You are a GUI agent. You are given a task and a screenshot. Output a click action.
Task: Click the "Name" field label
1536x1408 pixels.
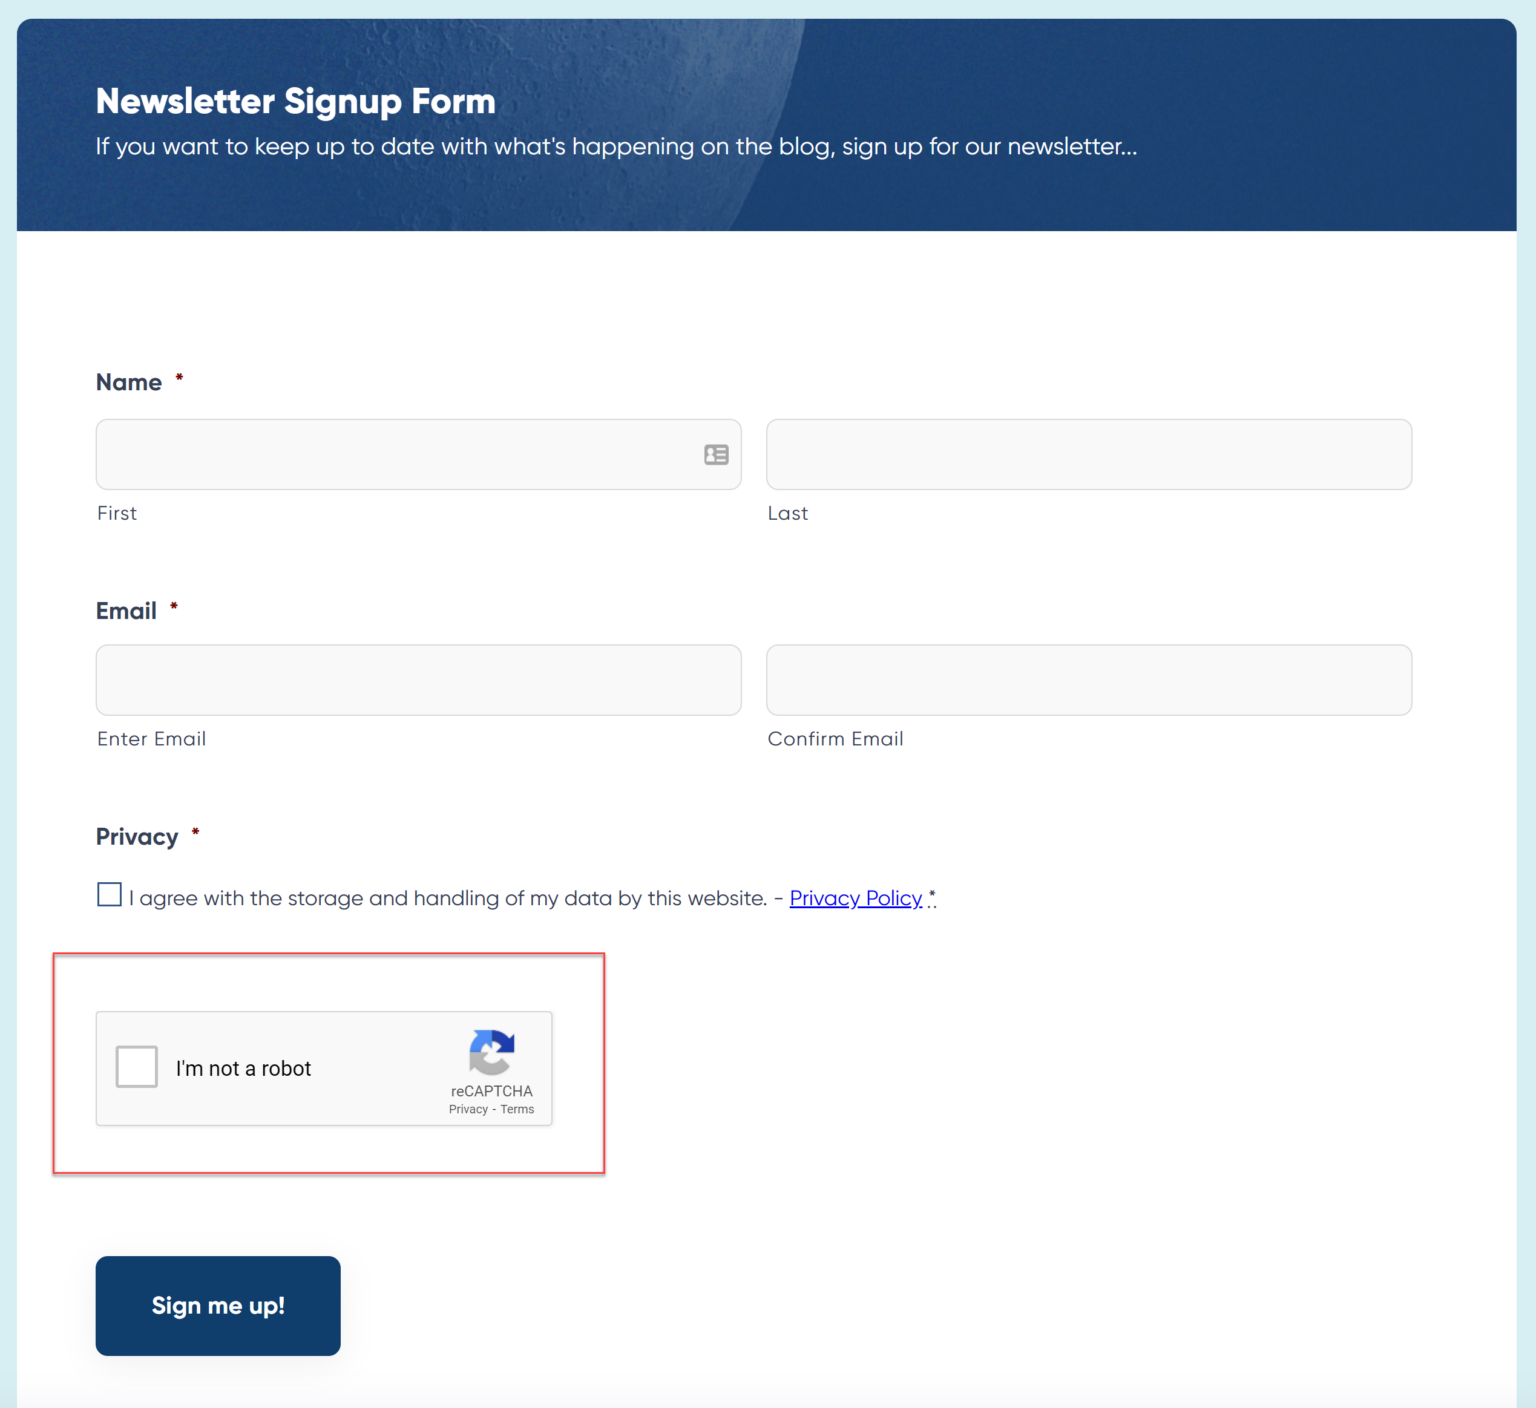[129, 382]
